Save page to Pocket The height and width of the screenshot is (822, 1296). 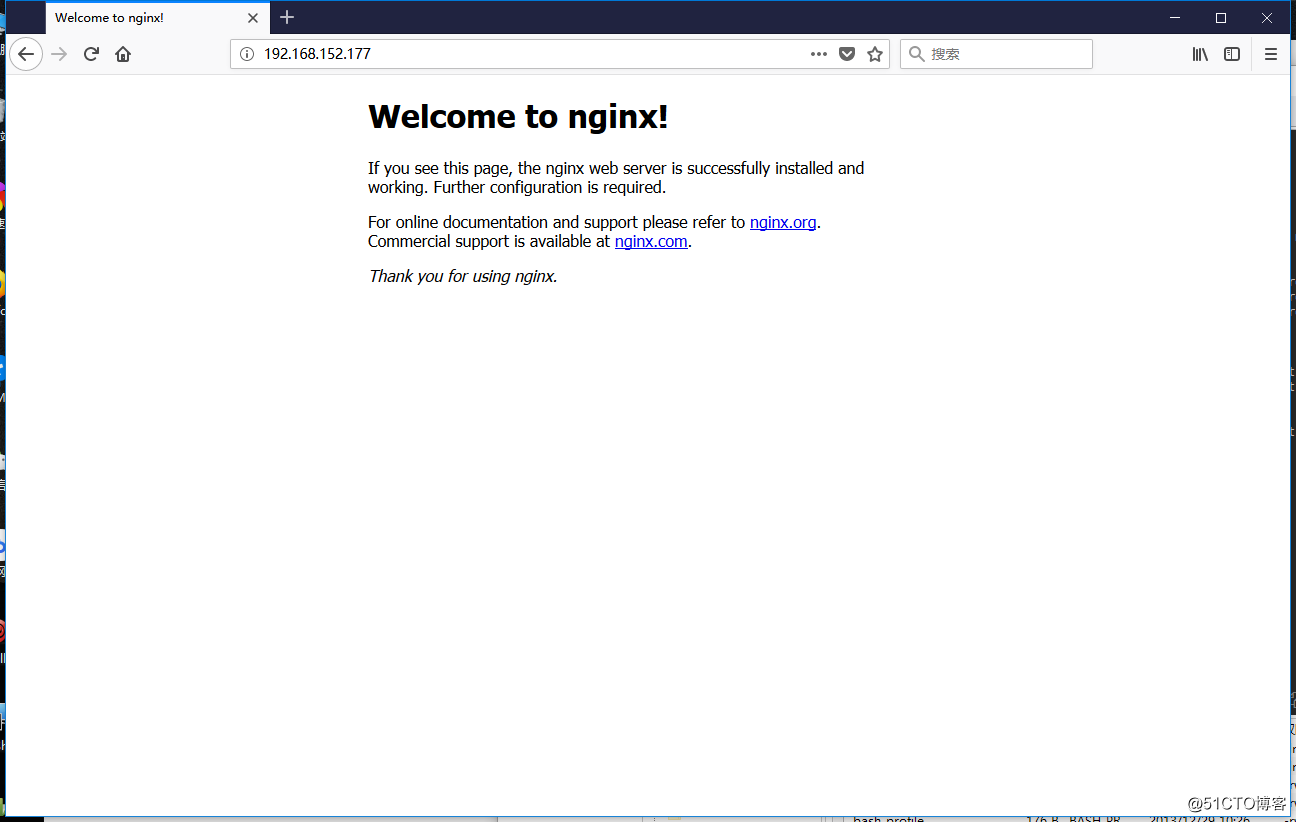pyautogui.click(x=847, y=54)
